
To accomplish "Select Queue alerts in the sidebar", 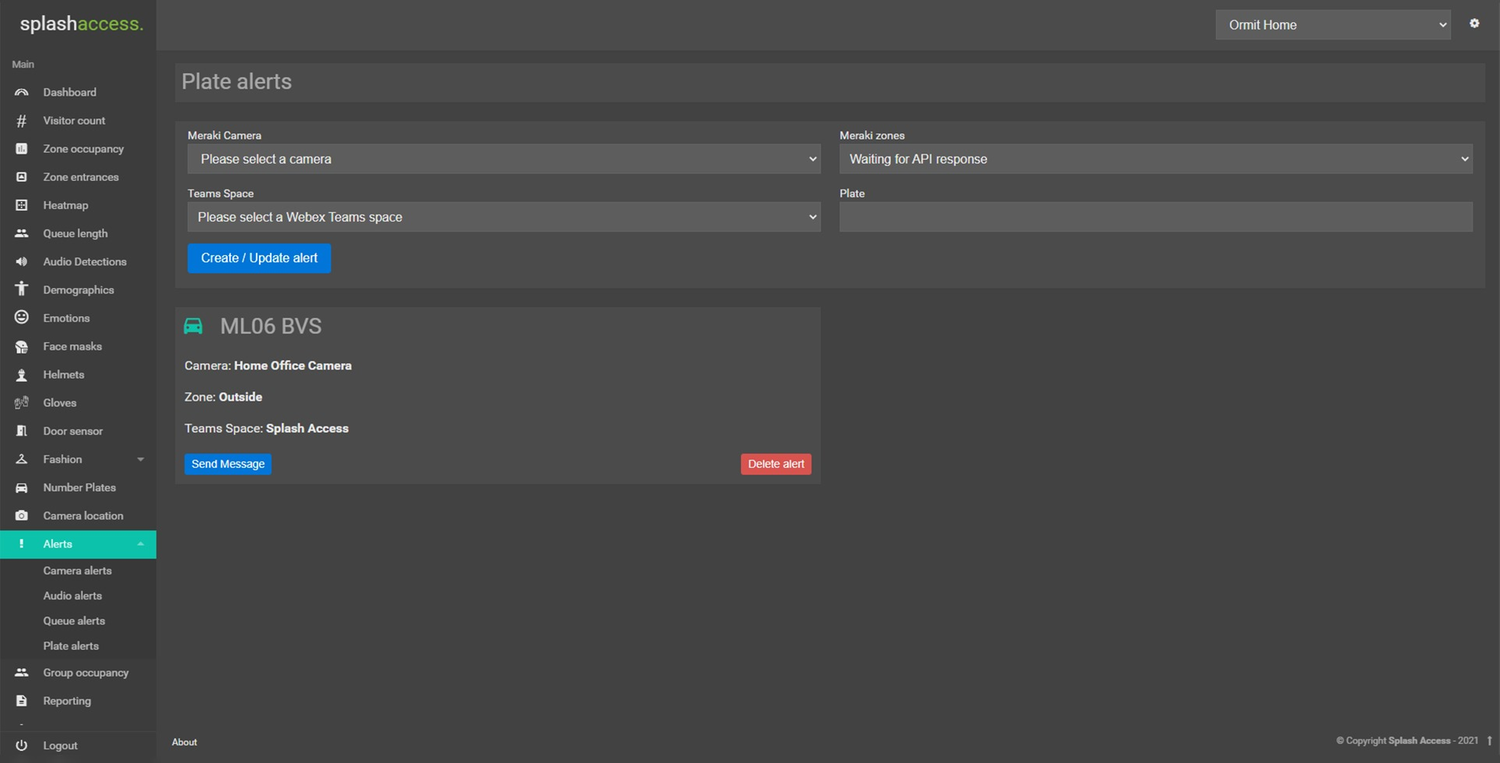I will click(73, 620).
